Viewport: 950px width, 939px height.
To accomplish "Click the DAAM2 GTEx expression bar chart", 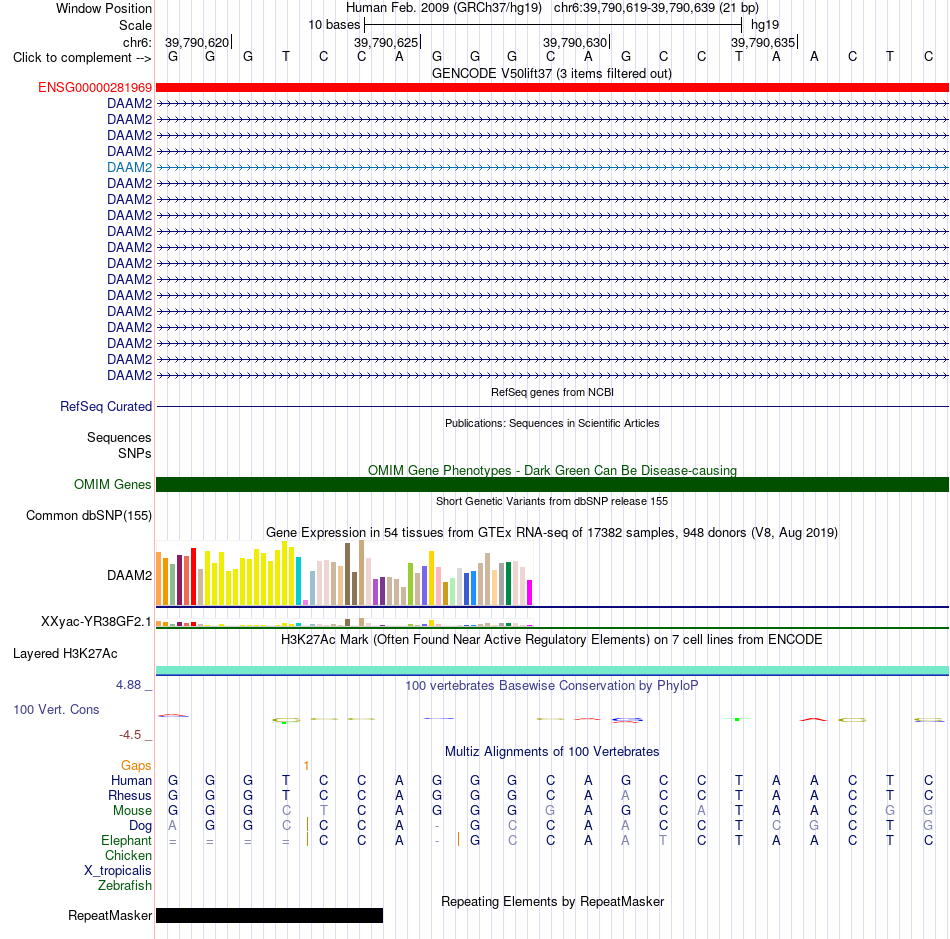I will 344,573.
